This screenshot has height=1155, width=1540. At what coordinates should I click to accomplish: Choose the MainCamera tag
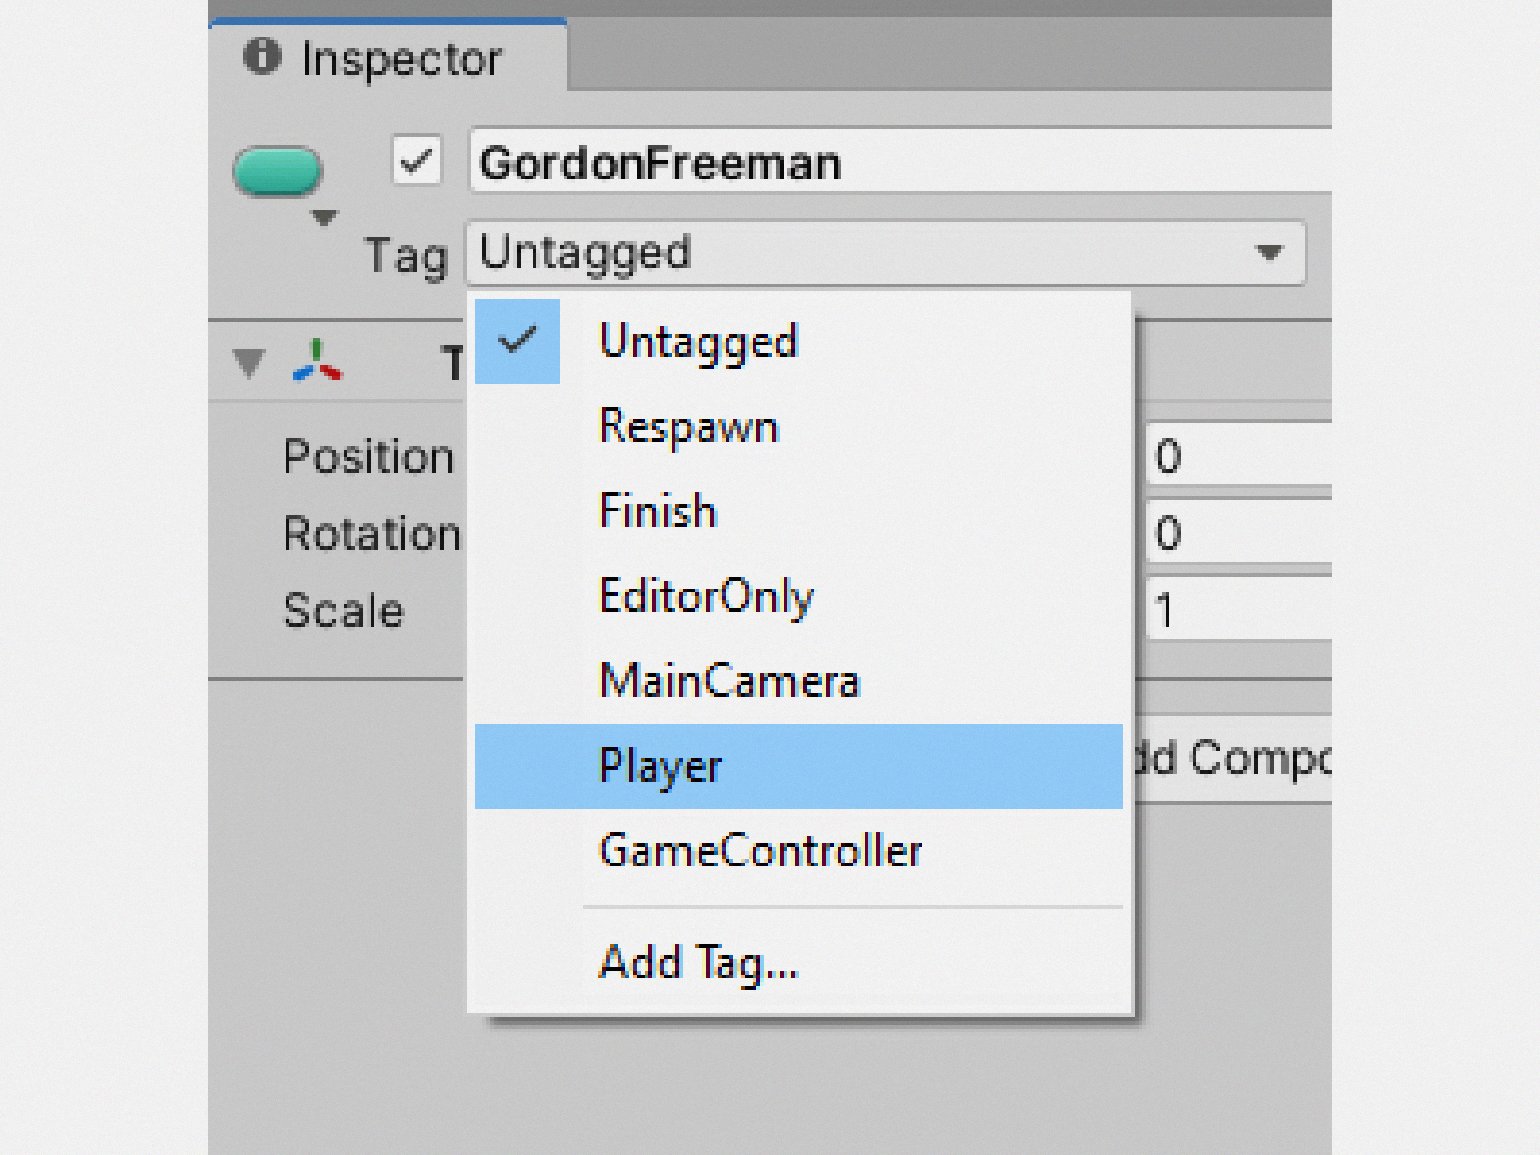(729, 682)
